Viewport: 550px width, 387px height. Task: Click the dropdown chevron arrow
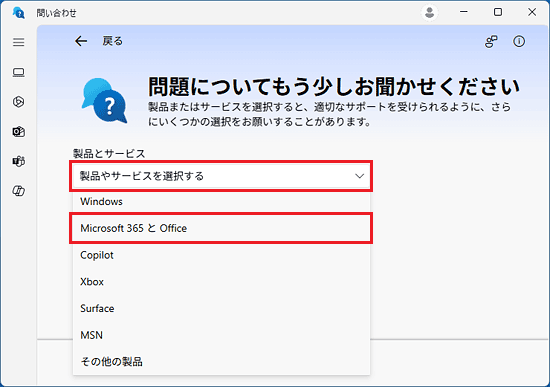pyautogui.click(x=360, y=176)
